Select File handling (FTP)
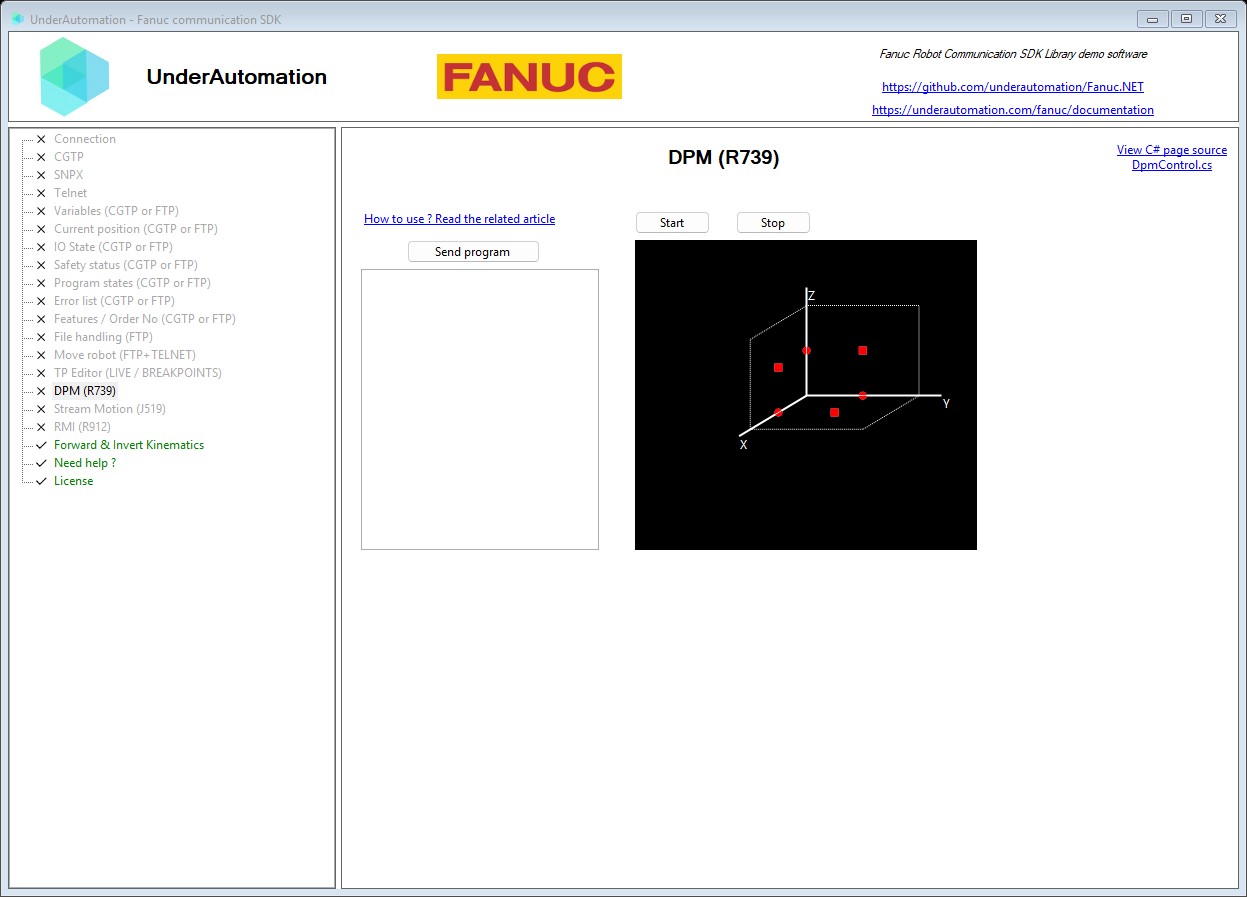 pos(103,337)
